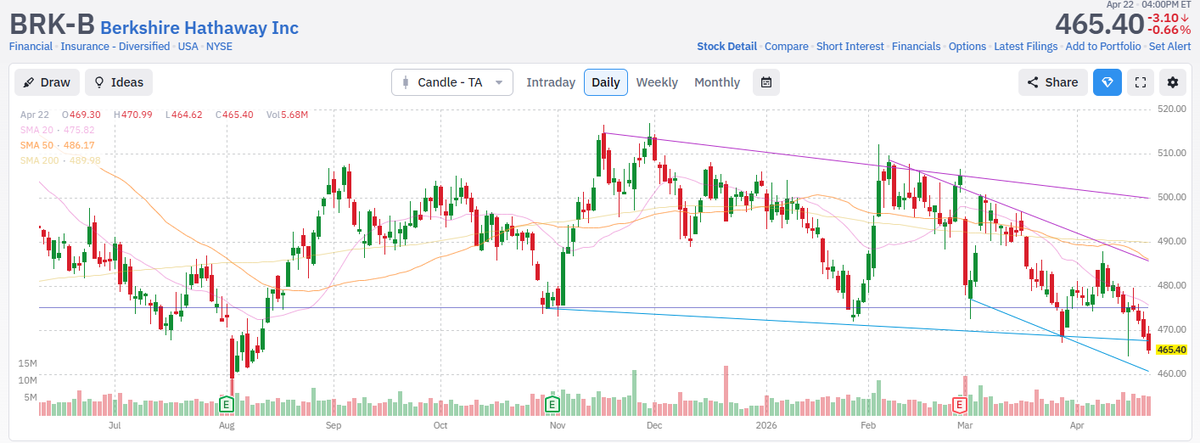Click the SMA 200 legend label
Viewport: 1200px width, 443px height.
pos(60,160)
